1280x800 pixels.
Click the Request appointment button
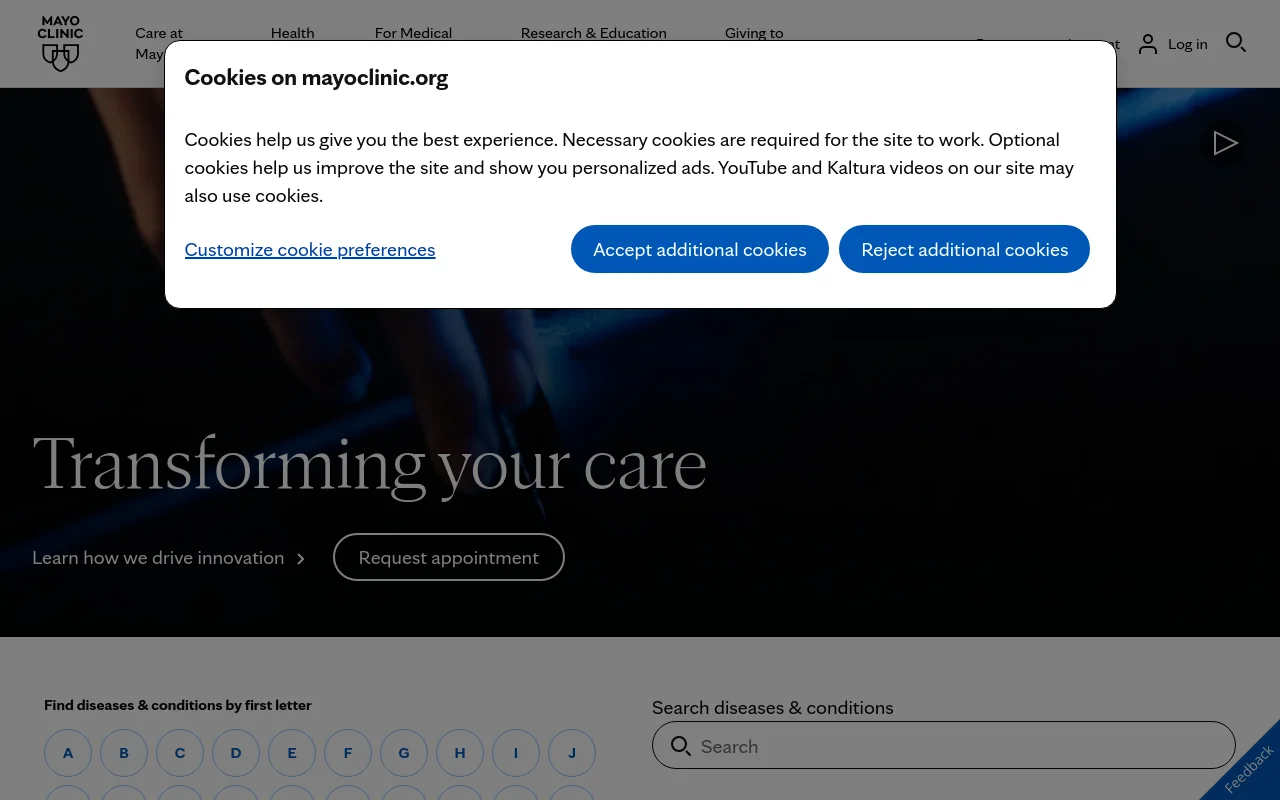[448, 557]
